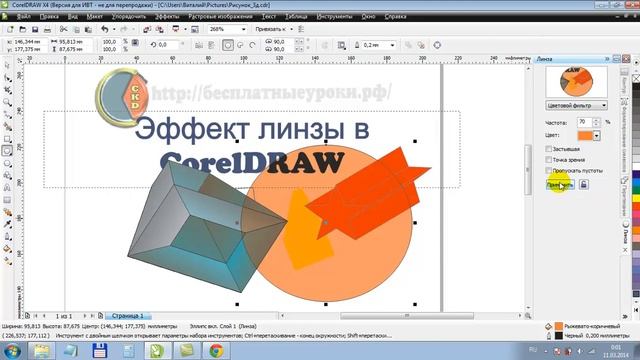Select the Interactive fill tool
The width and height of the screenshot is (640, 360).
[x=7, y=261]
